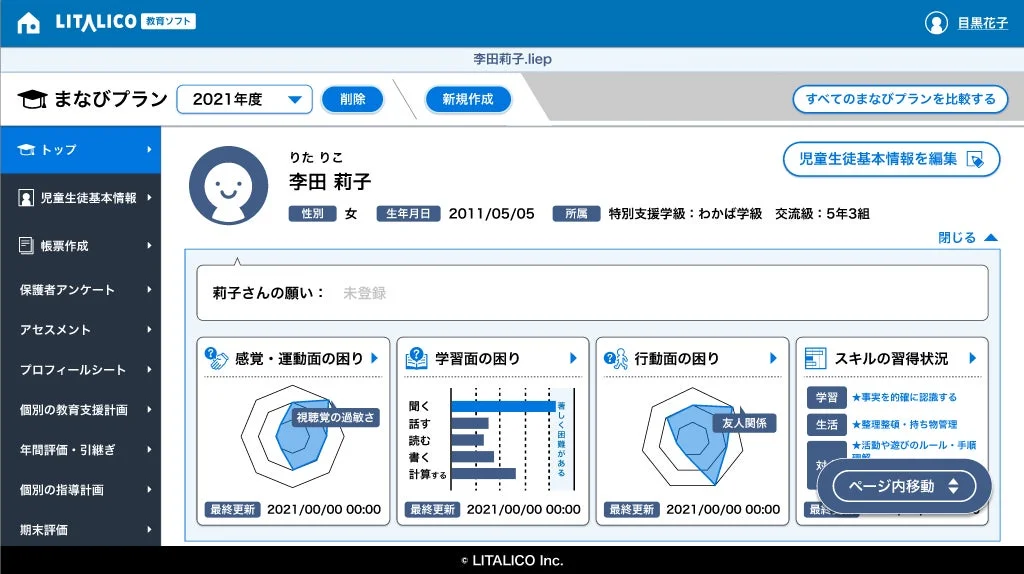The image size is (1024, 574).
Task: Click the document icon beside 帳票作成
Action: (25, 246)
